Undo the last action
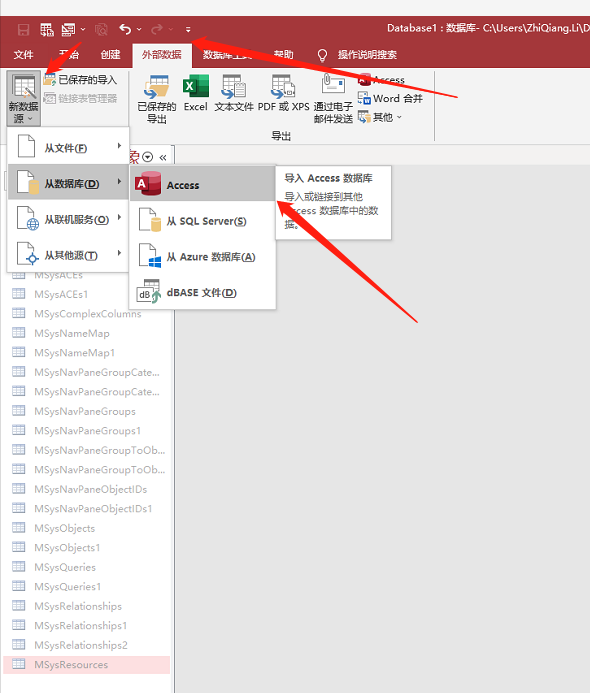This screenshot has width=590, height=693. pyautogui.click(x=125, y=29)
